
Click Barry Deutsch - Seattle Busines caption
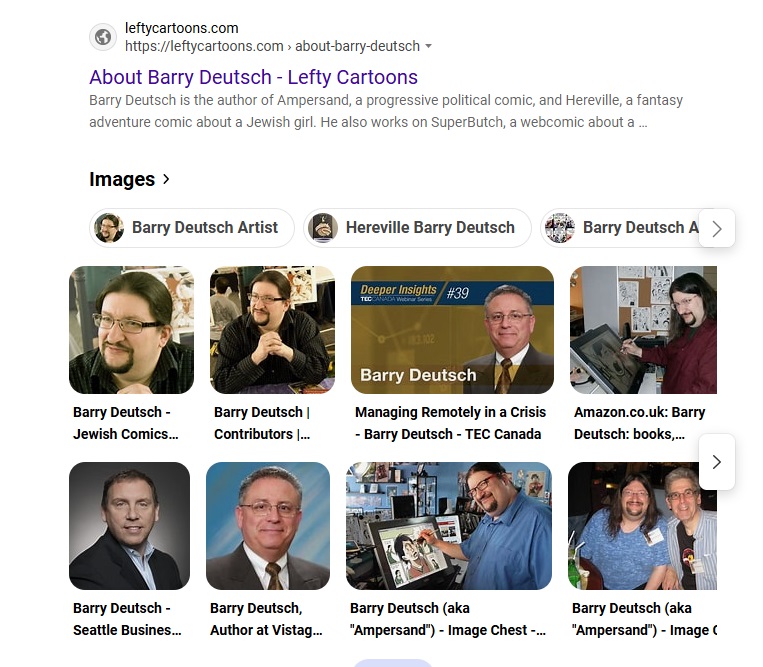pos(127,619)
